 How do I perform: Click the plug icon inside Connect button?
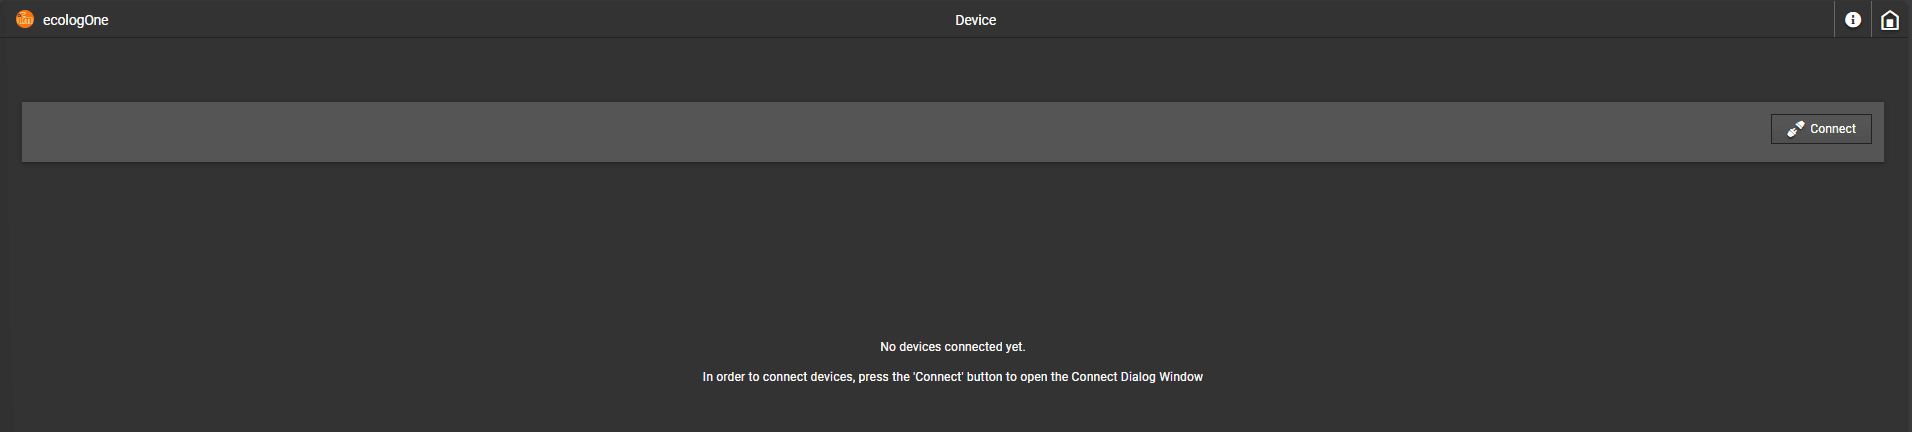(1796, 129)
